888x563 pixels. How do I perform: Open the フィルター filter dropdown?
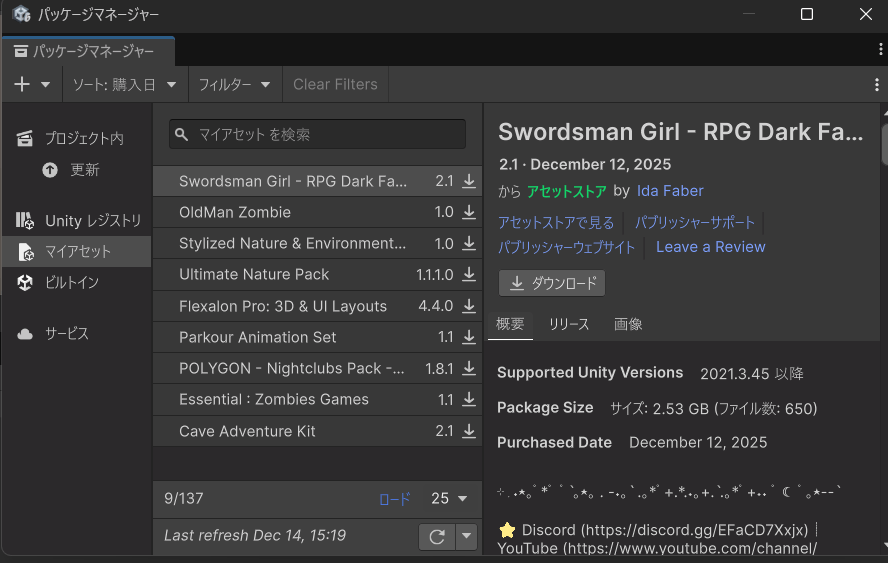coord(234,85)
